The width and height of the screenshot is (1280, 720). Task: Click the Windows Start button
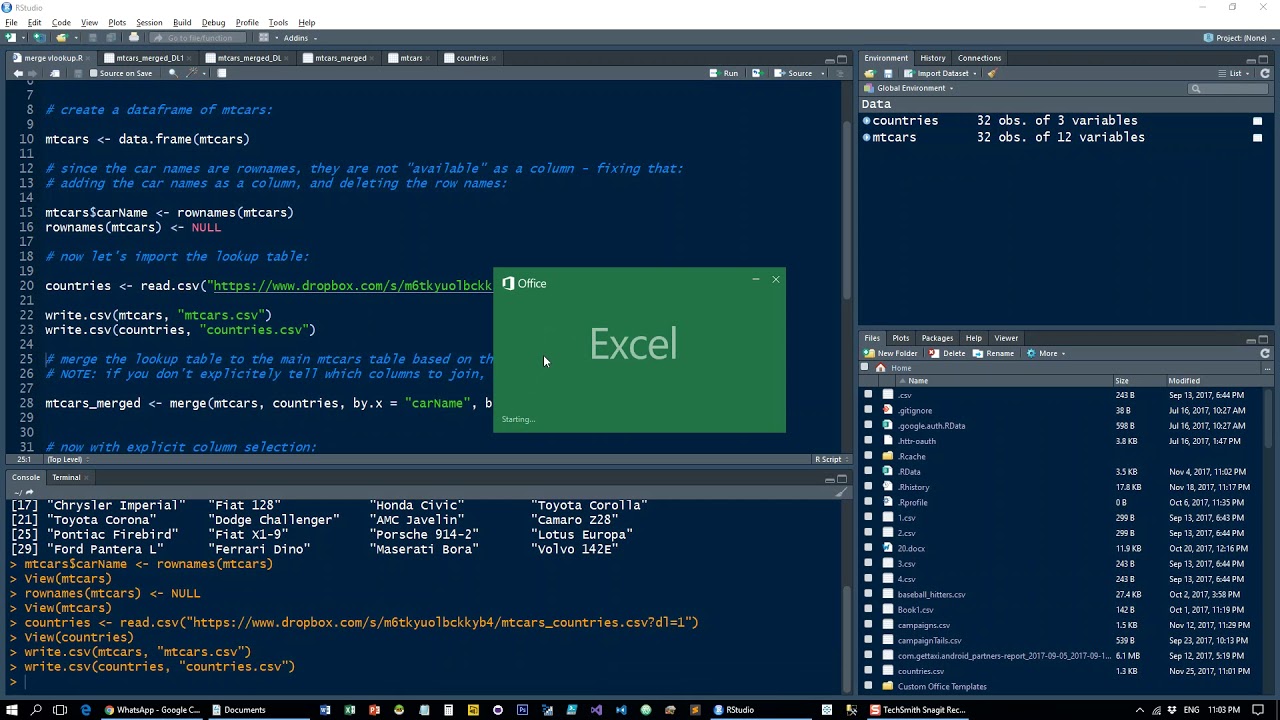pyautogui.click(x=12, y=710)
